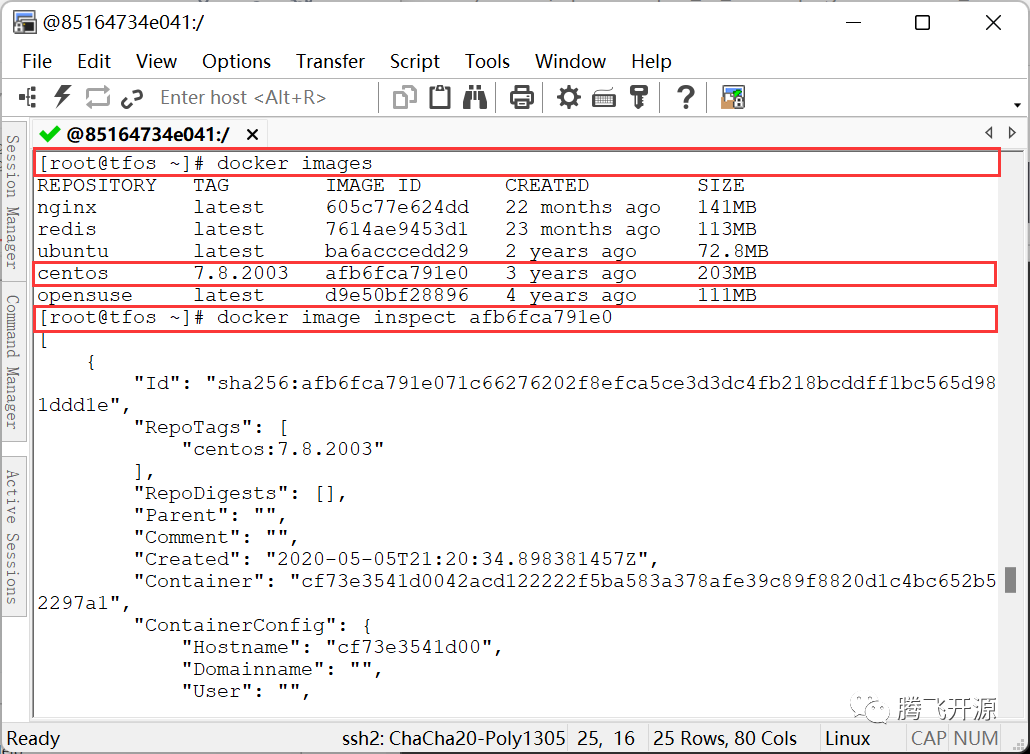This screenshot has height=754, width=1030.
Task: Click the Reconnect arrows icon
Action: 97,98
